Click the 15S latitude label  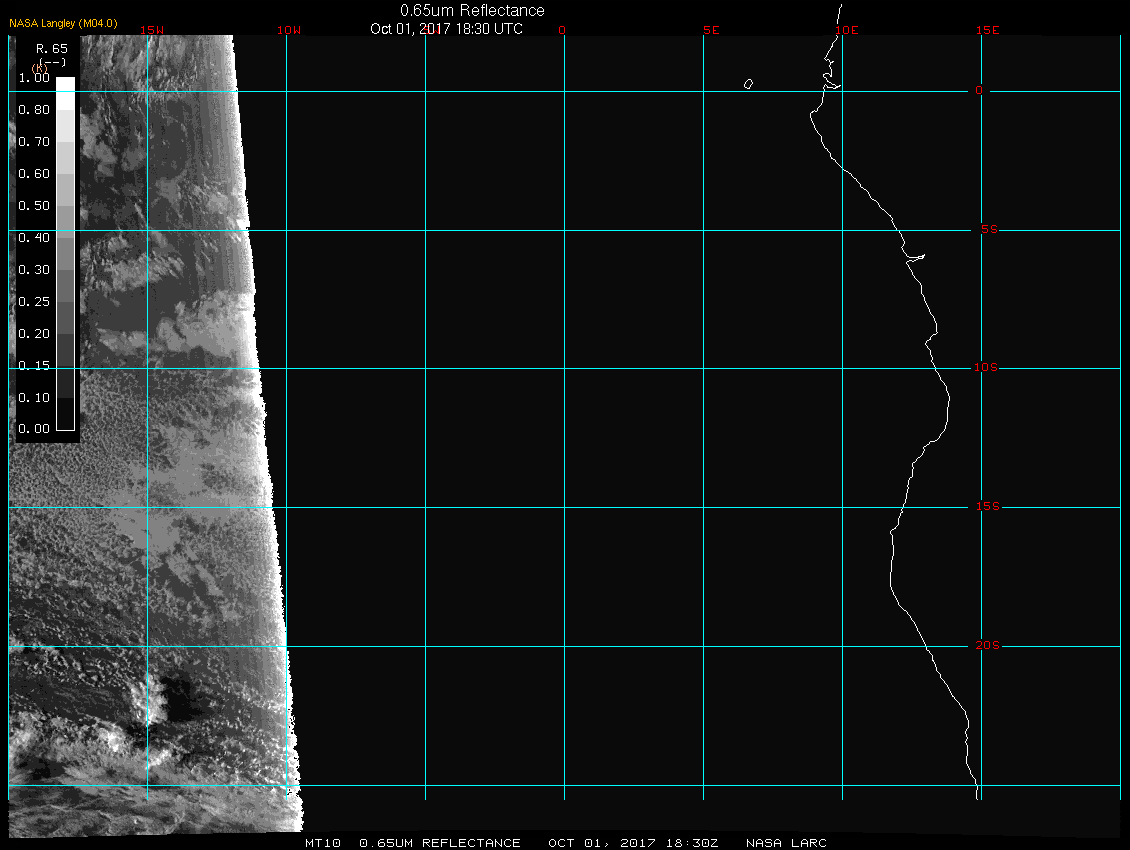(985, 507)
